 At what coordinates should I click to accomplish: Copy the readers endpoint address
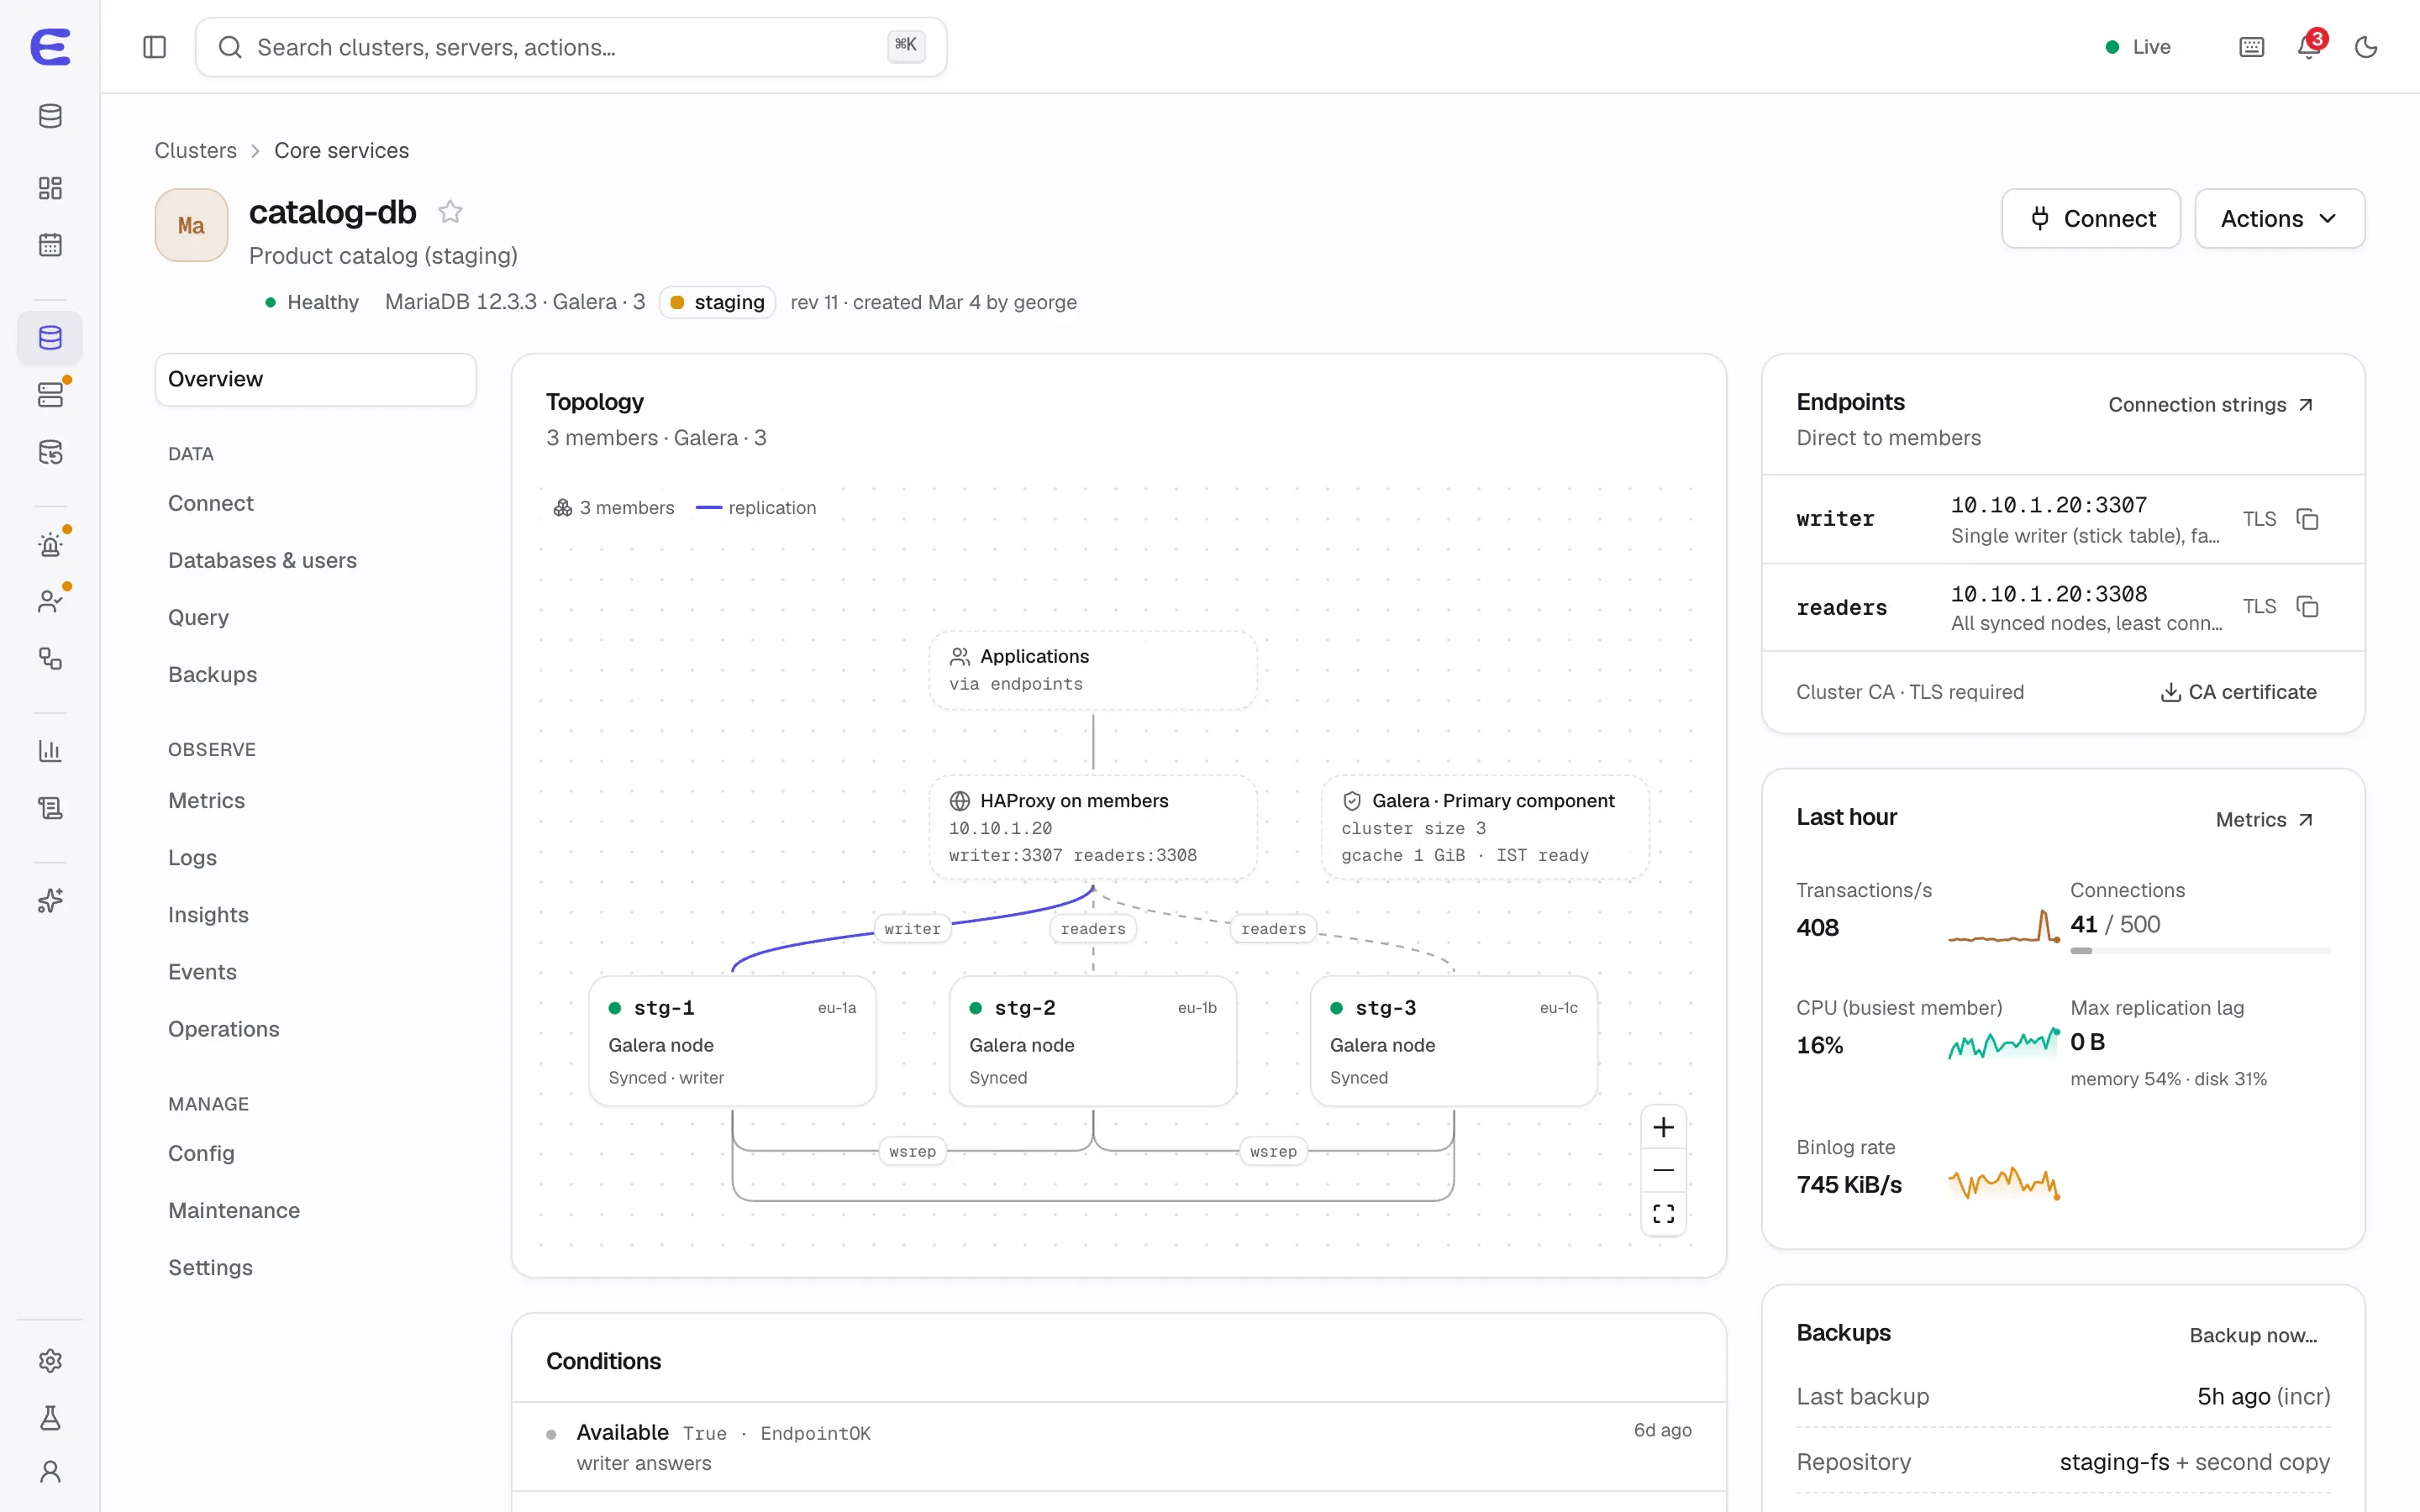[x=2307, y=607]
